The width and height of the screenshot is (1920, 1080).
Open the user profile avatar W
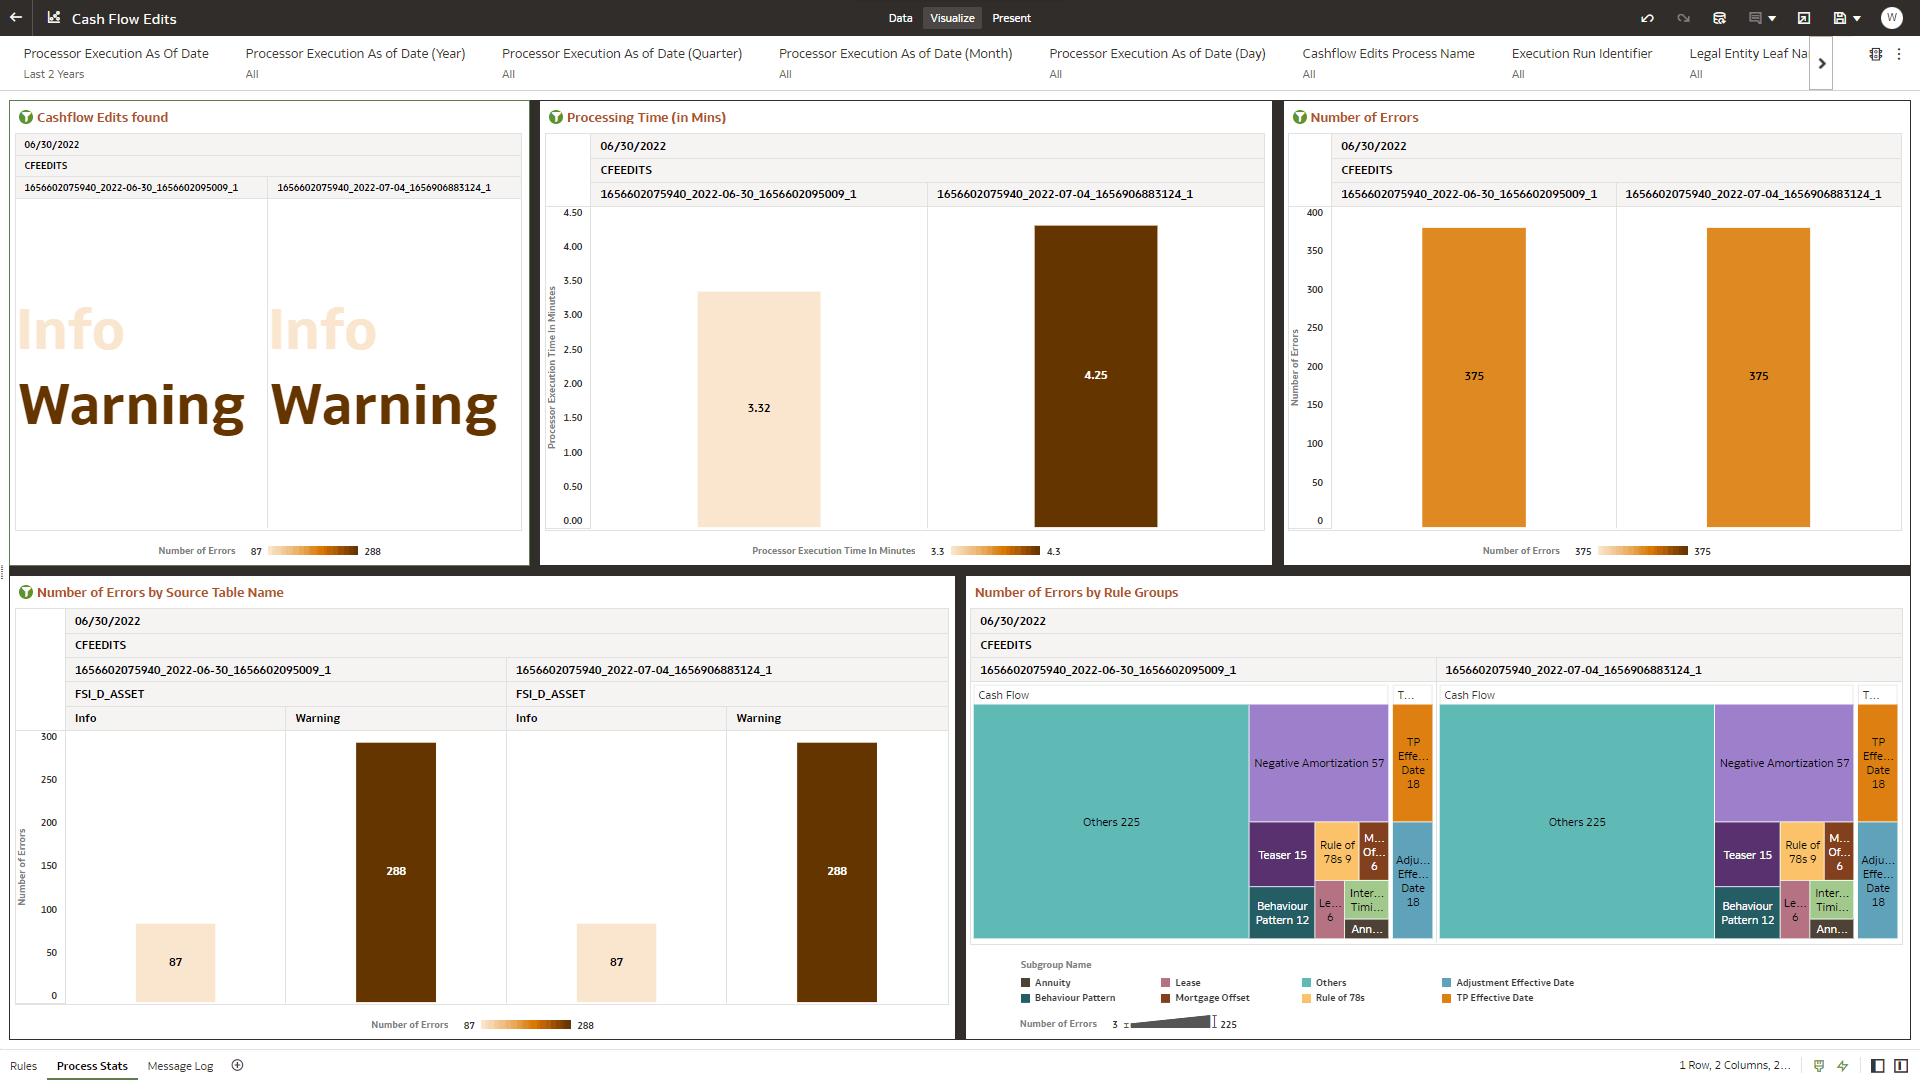tap(1891, 18)
